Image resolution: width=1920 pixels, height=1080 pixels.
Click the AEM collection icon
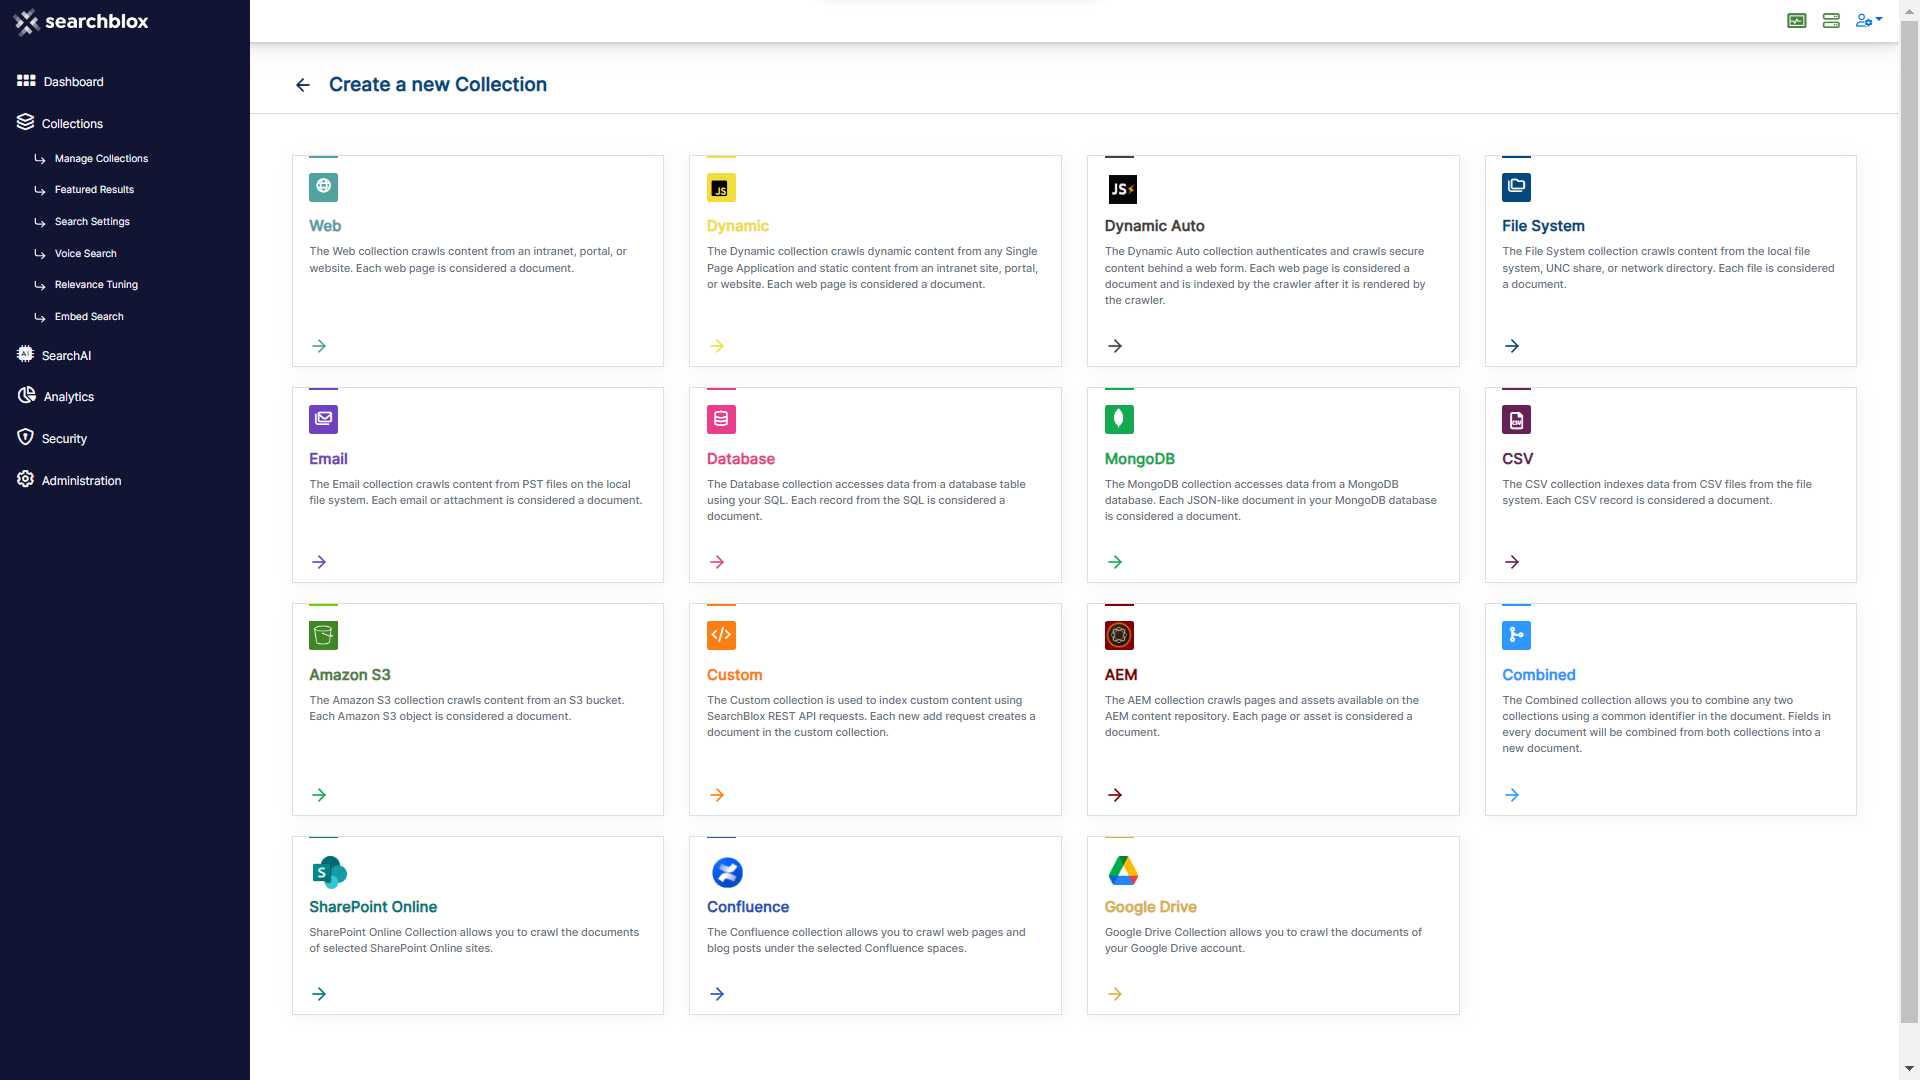[1119, 635]
